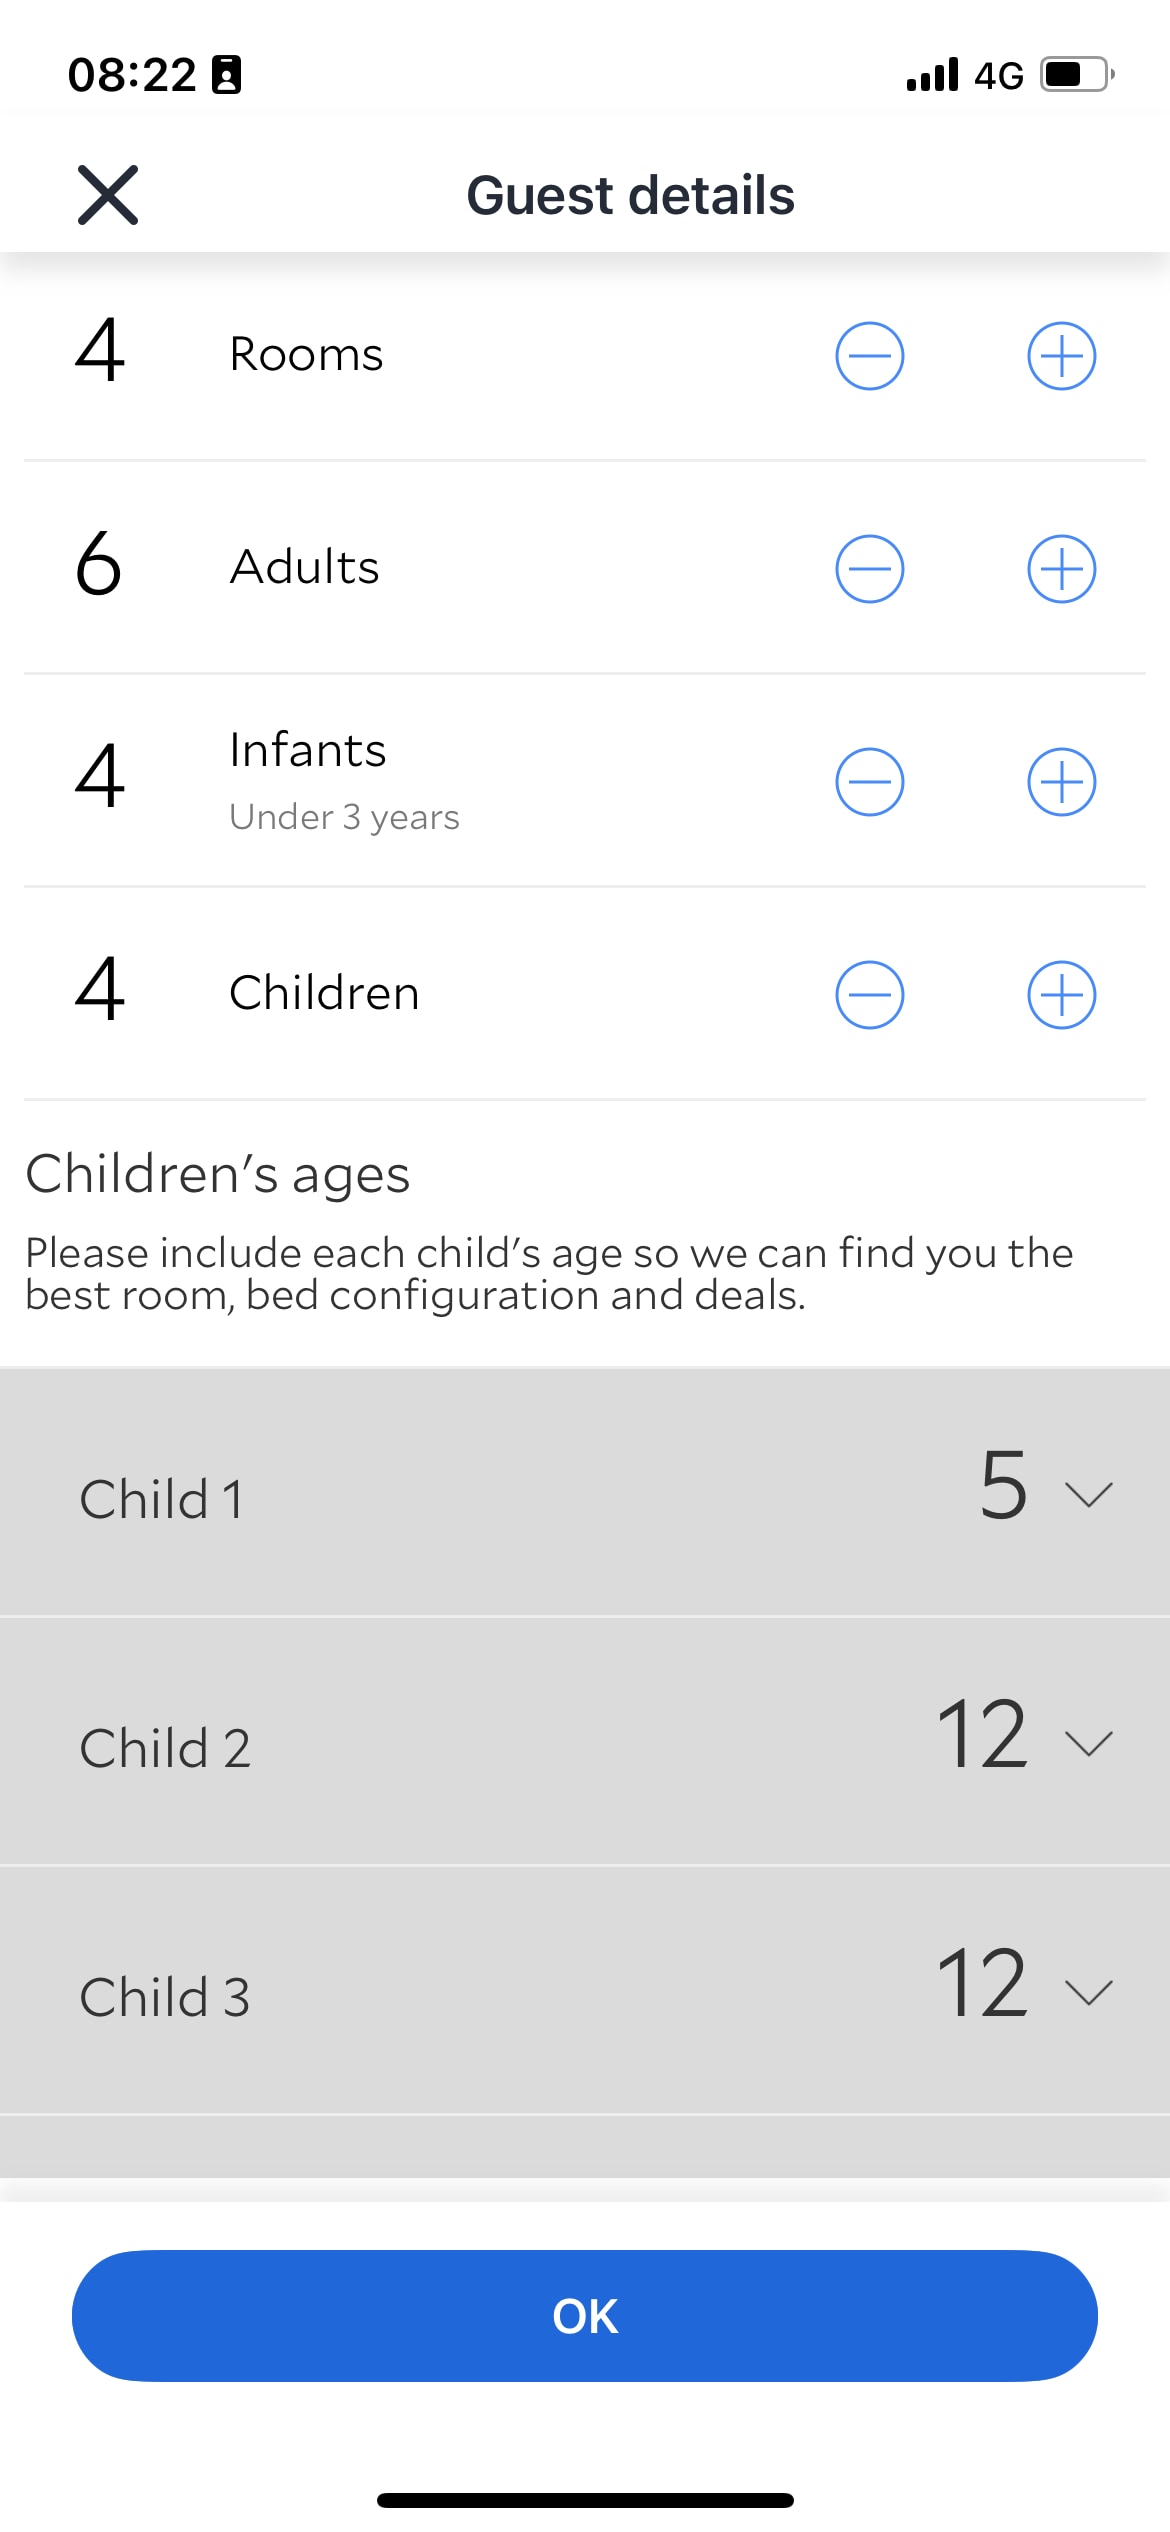Open Child 1 age dropdown

click(1088, 1495)
